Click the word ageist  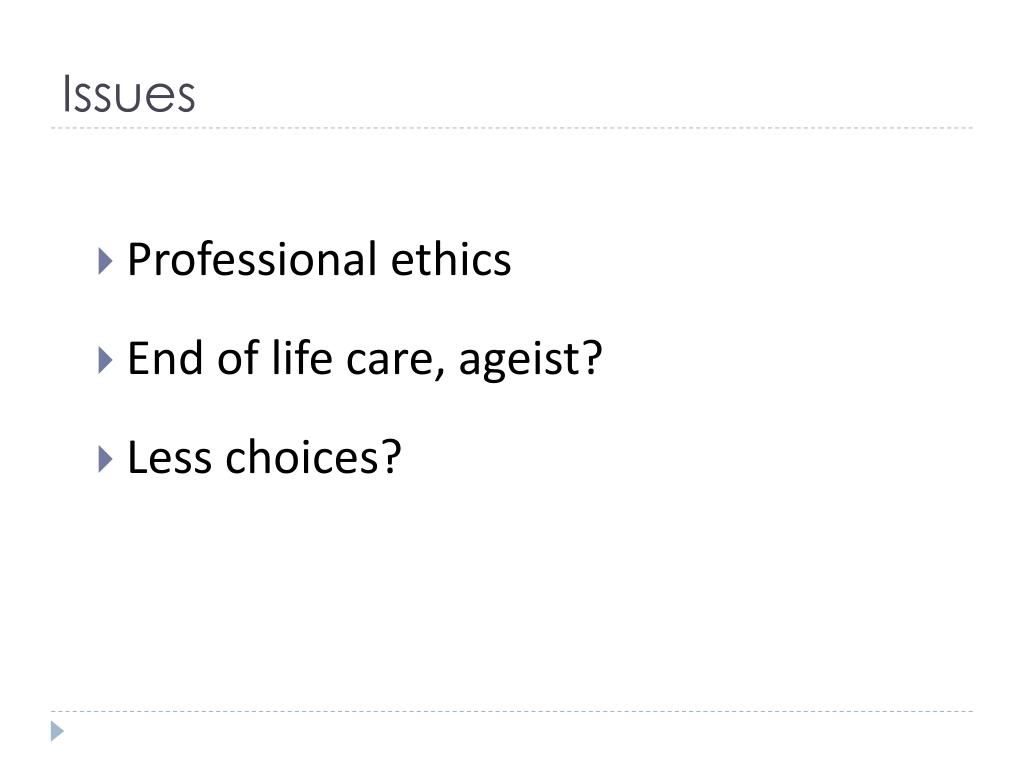coord(519,360)
